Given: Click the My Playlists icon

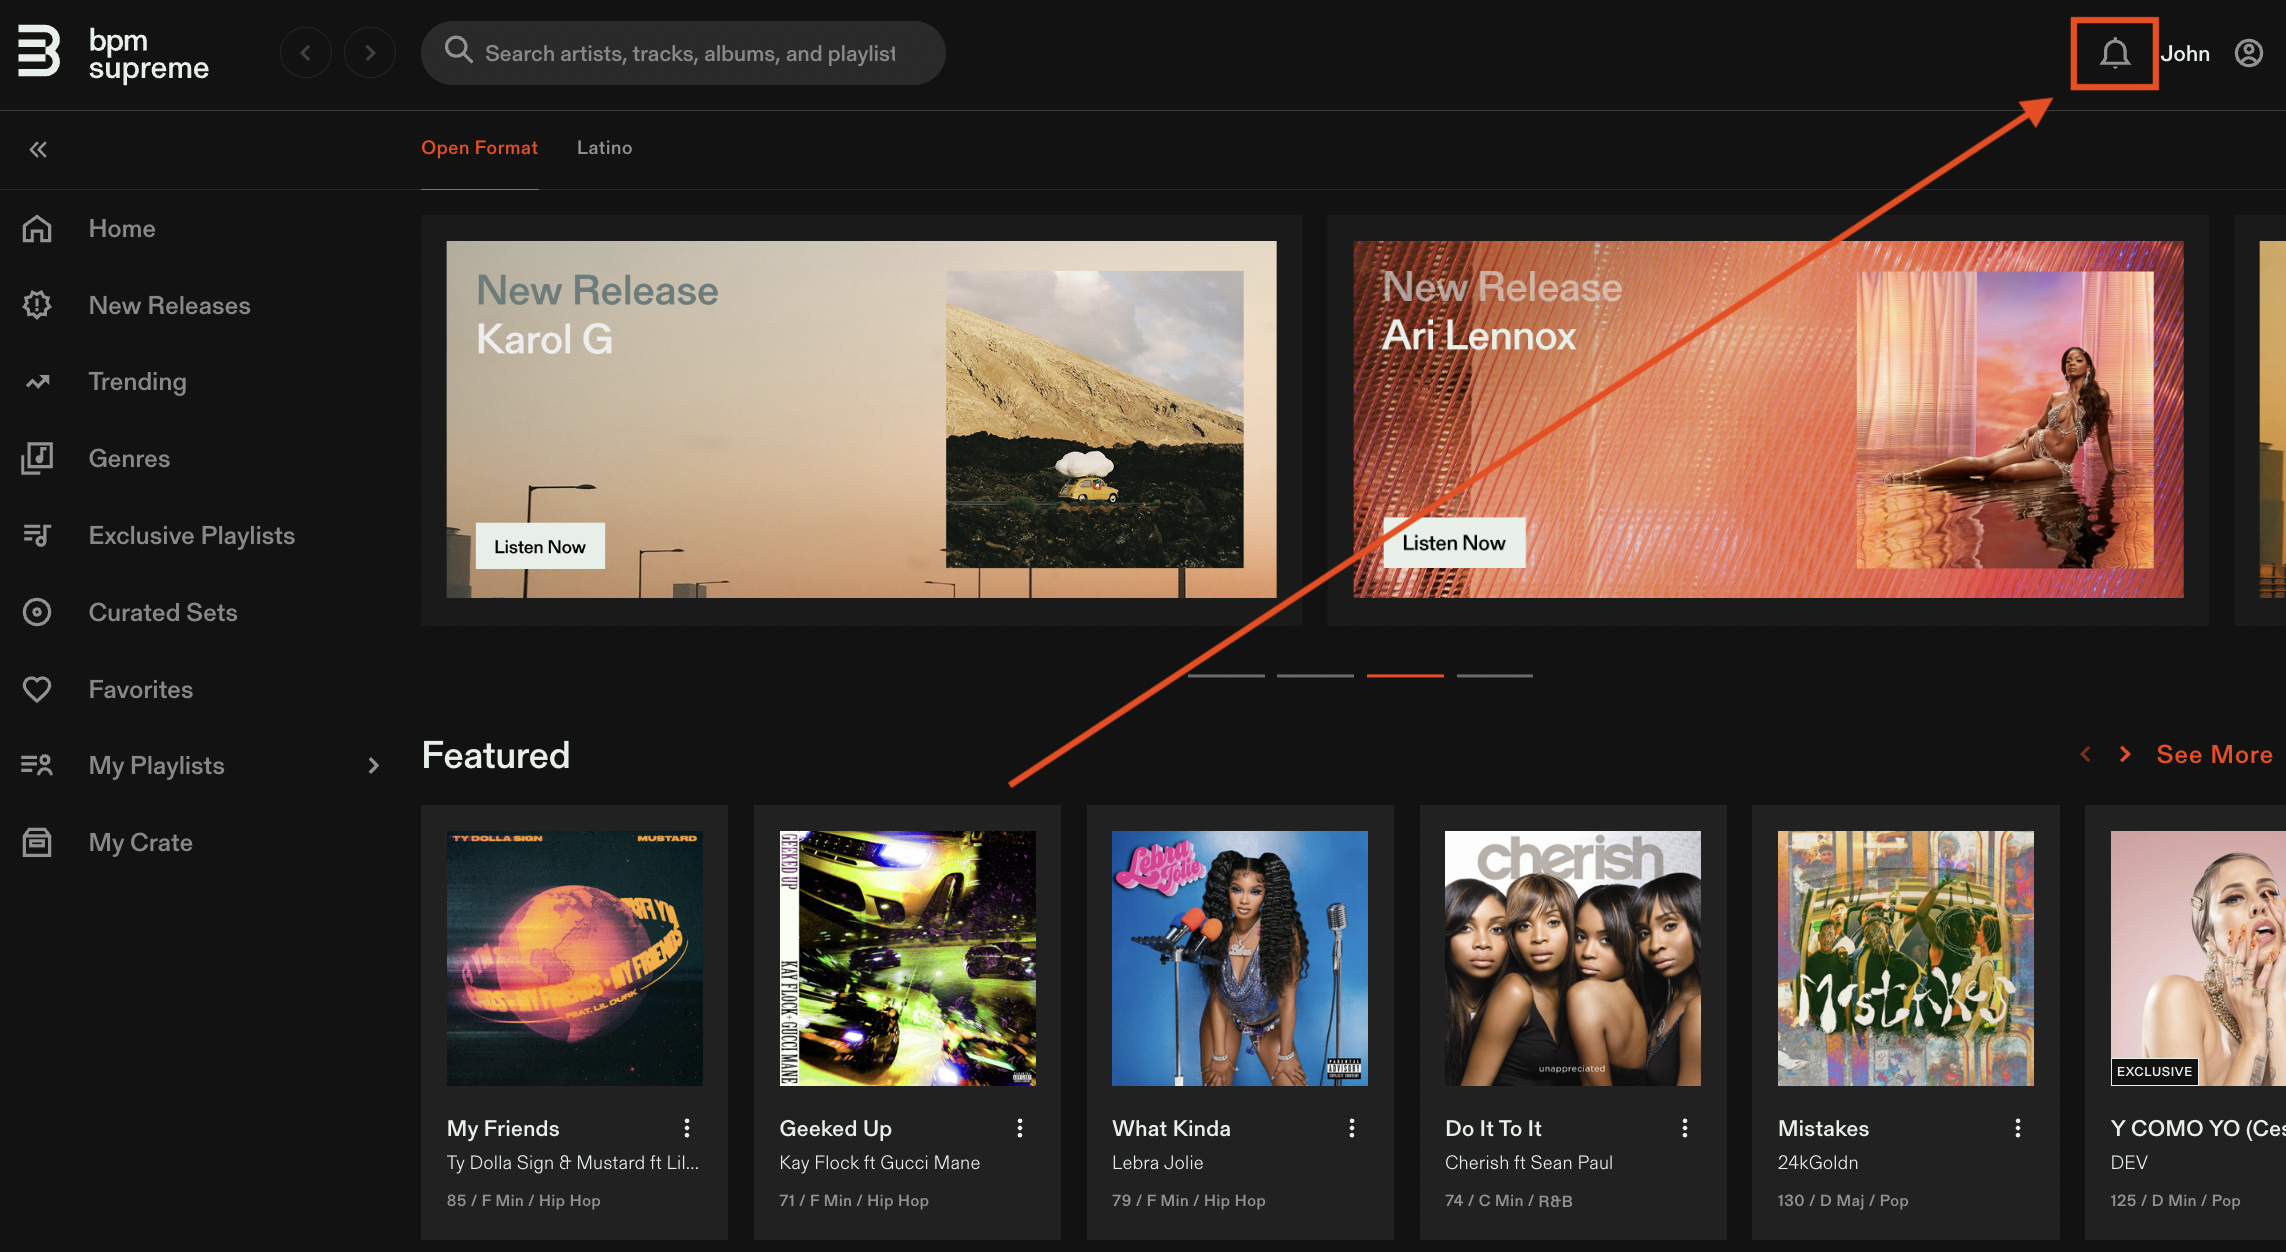Looking at the screenshot, I should pos(37,765).
